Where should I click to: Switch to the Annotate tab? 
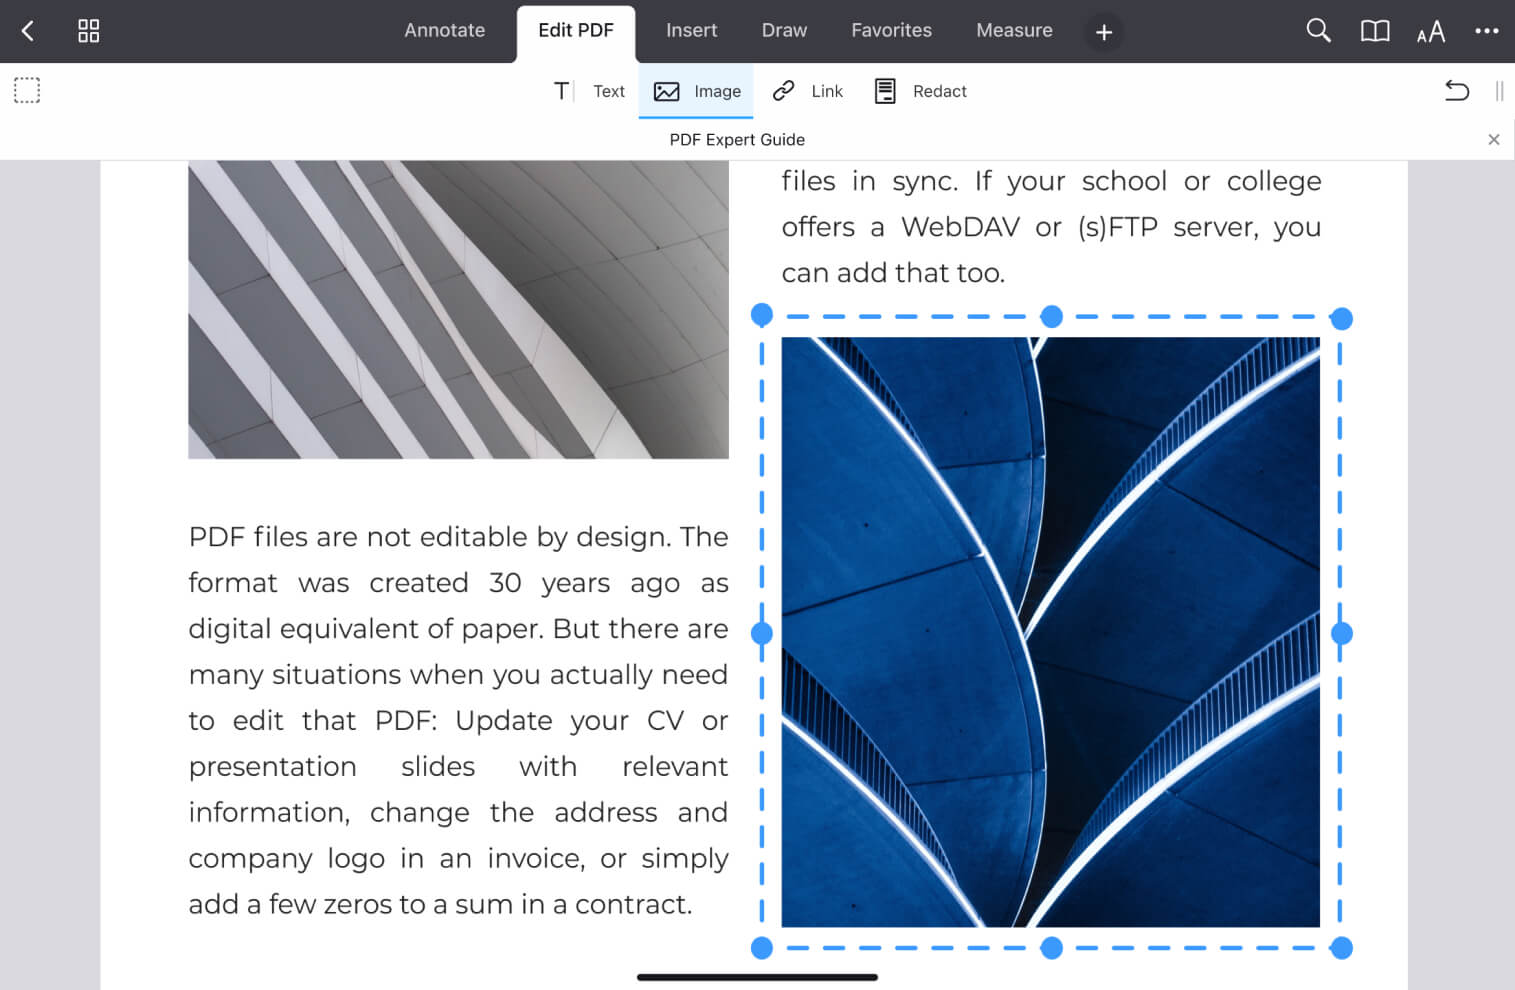click(444, 31)
